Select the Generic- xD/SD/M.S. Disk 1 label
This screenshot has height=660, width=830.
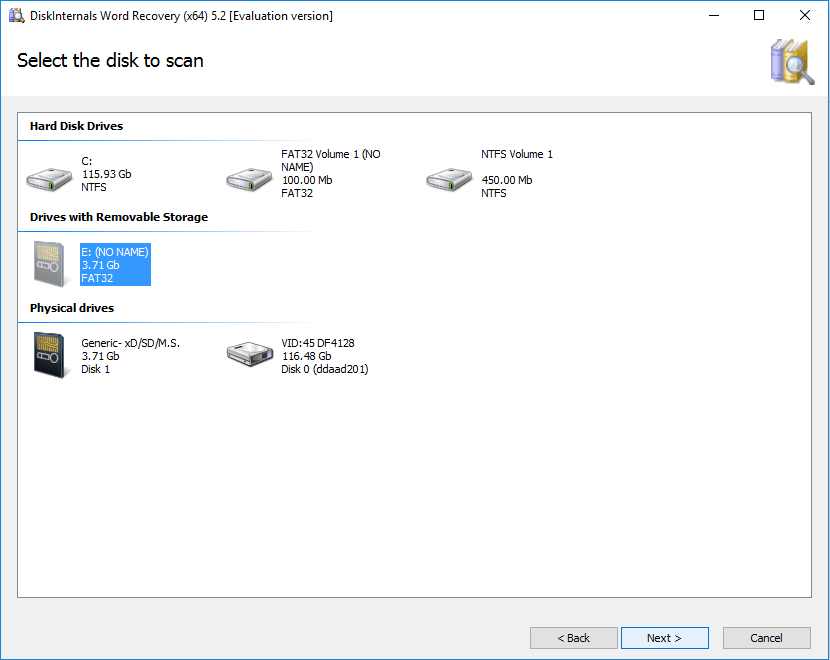tap(130, 356)
